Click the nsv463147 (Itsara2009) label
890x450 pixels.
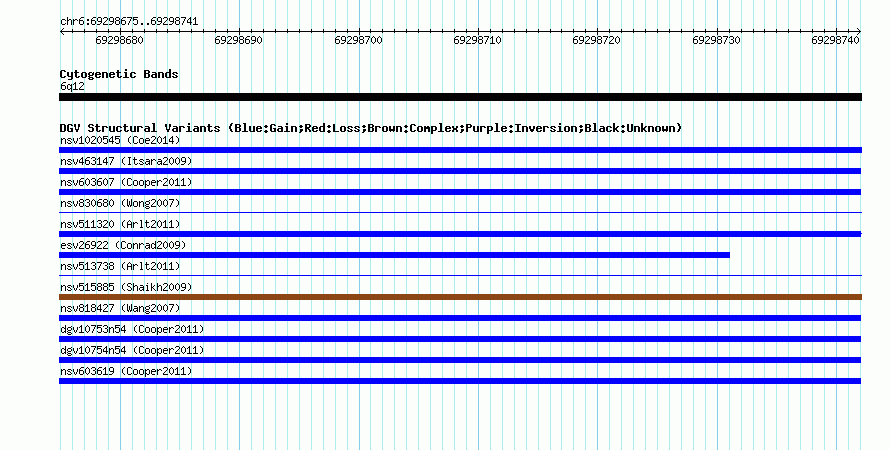(126, 161)
